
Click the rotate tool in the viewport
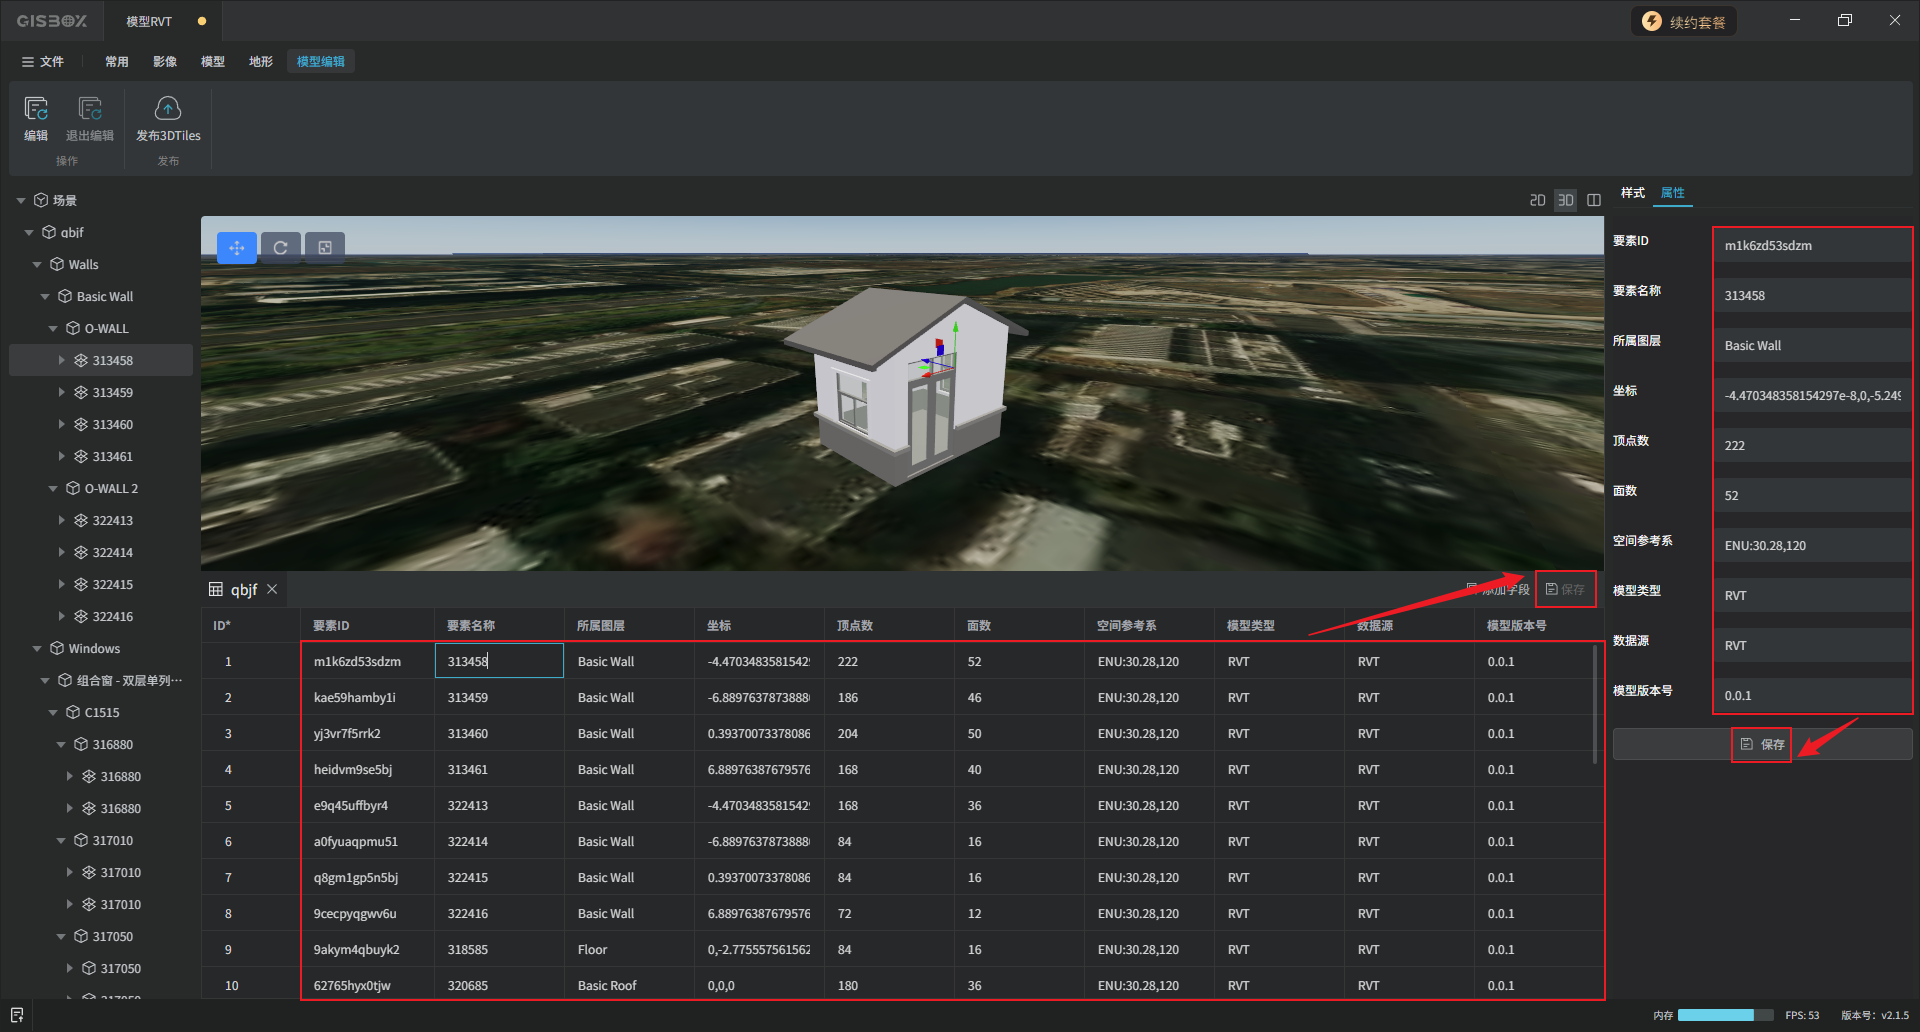(x=281, y=248)
